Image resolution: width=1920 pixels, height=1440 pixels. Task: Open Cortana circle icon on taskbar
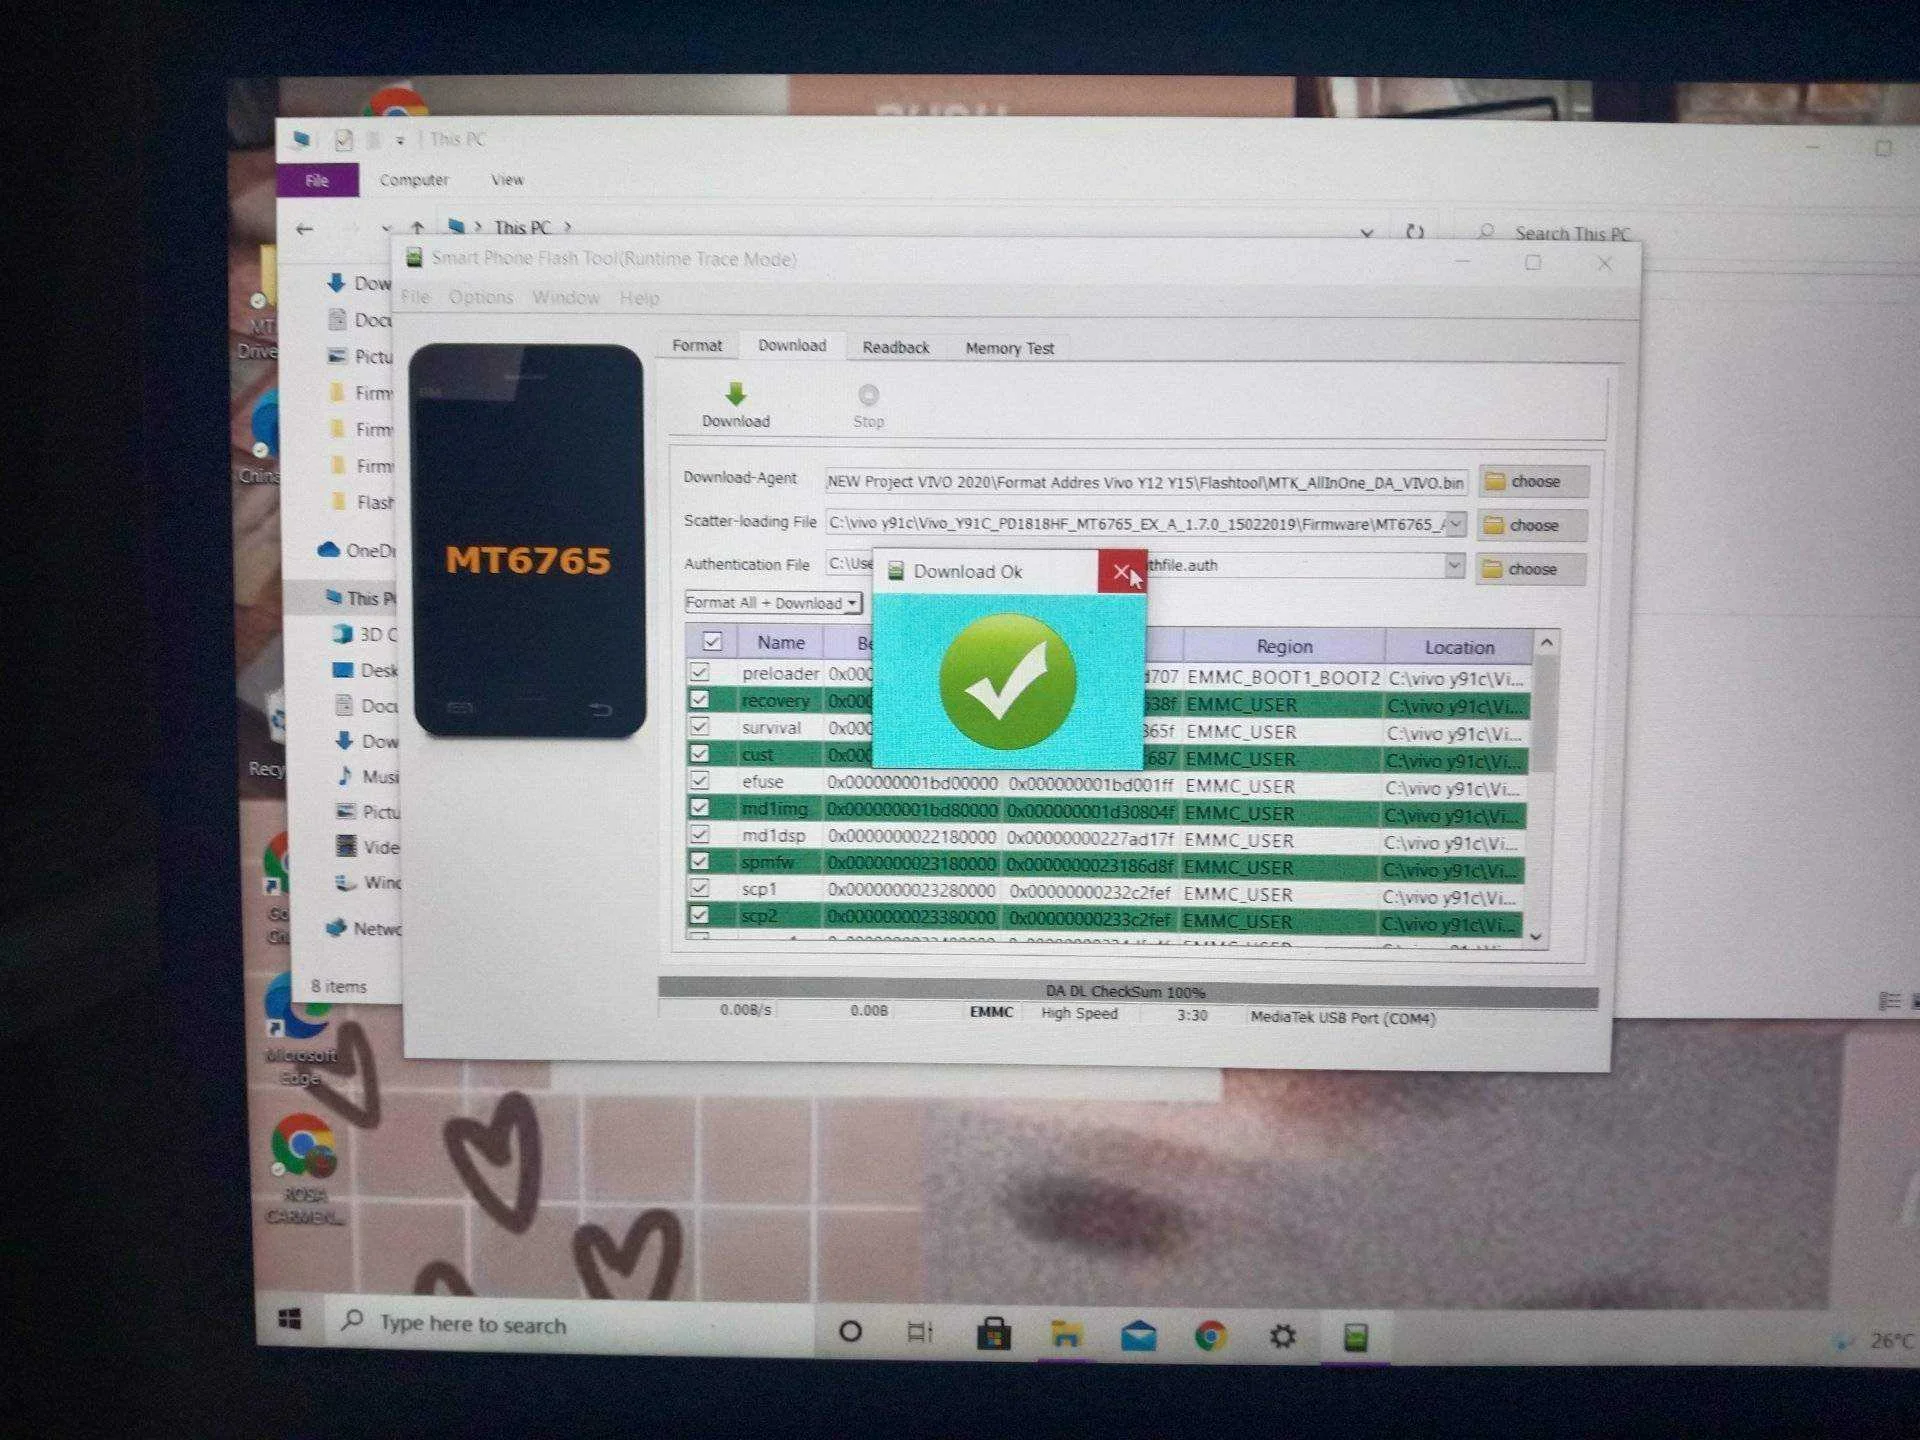pyautogui.click(x=850, y=1331)
